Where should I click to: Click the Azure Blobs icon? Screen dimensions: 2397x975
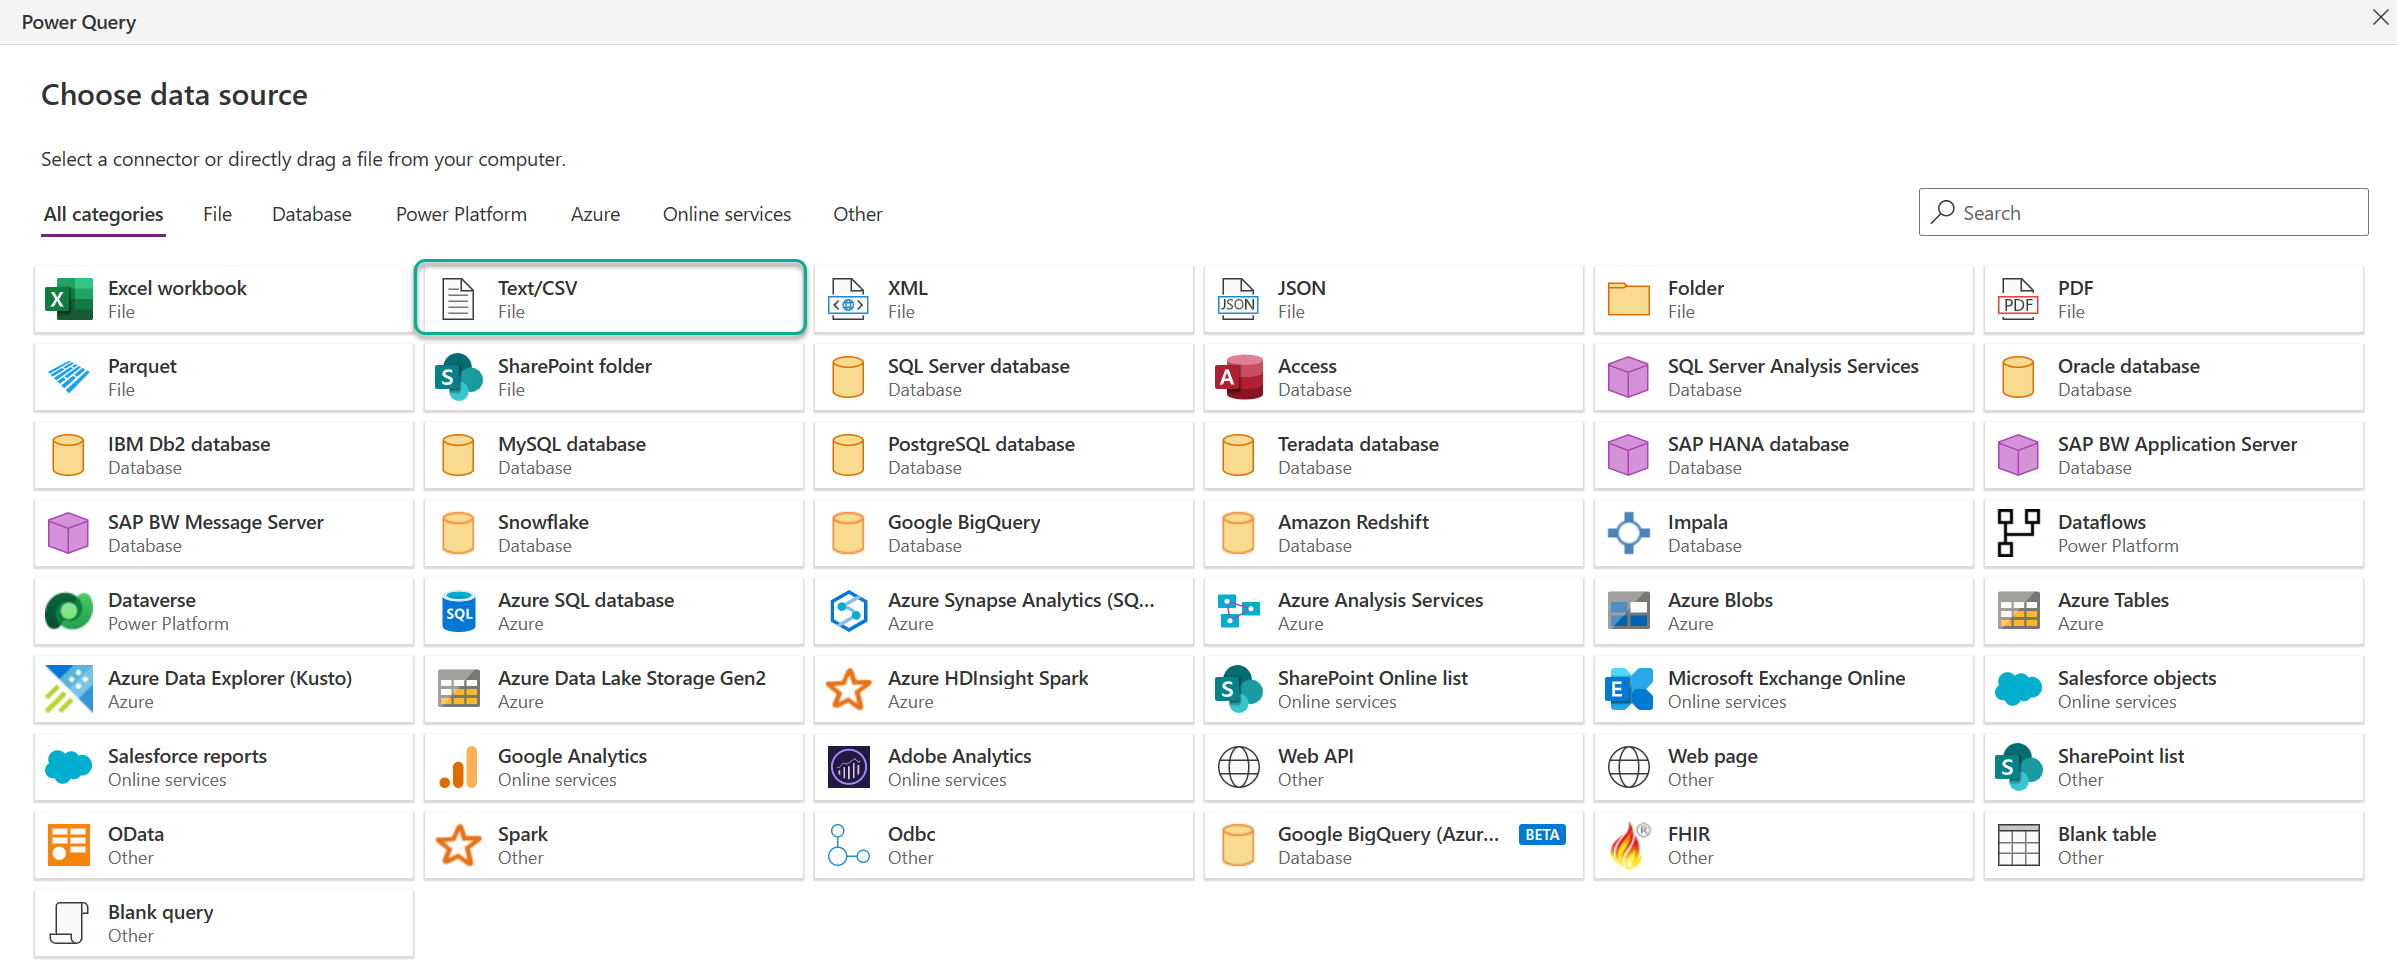[1629, 611]
